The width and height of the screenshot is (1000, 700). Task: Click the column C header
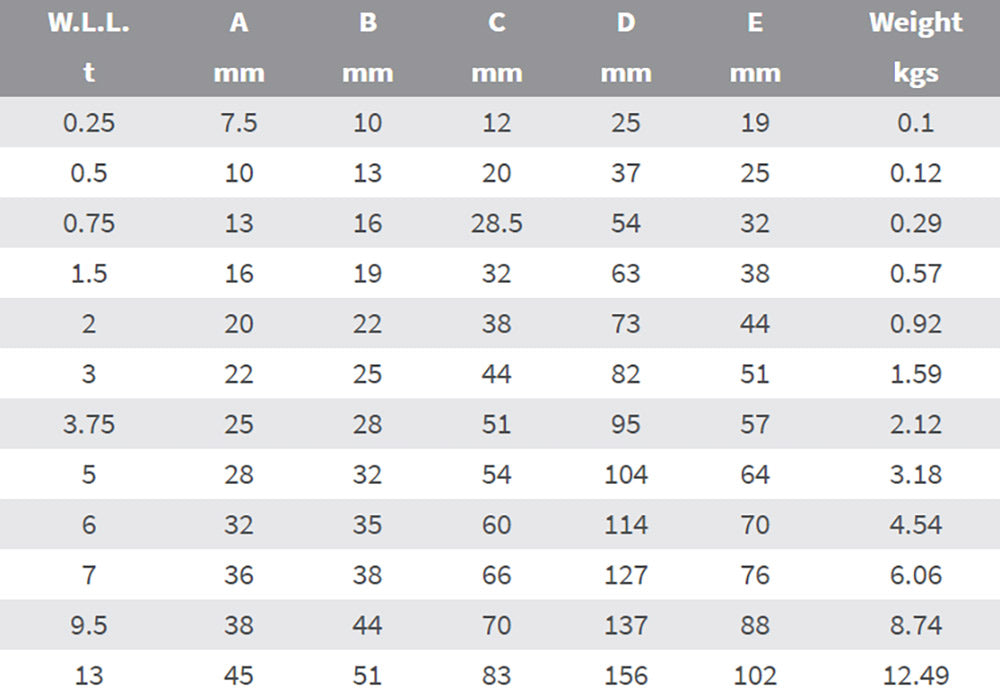(x=497, y=22)
